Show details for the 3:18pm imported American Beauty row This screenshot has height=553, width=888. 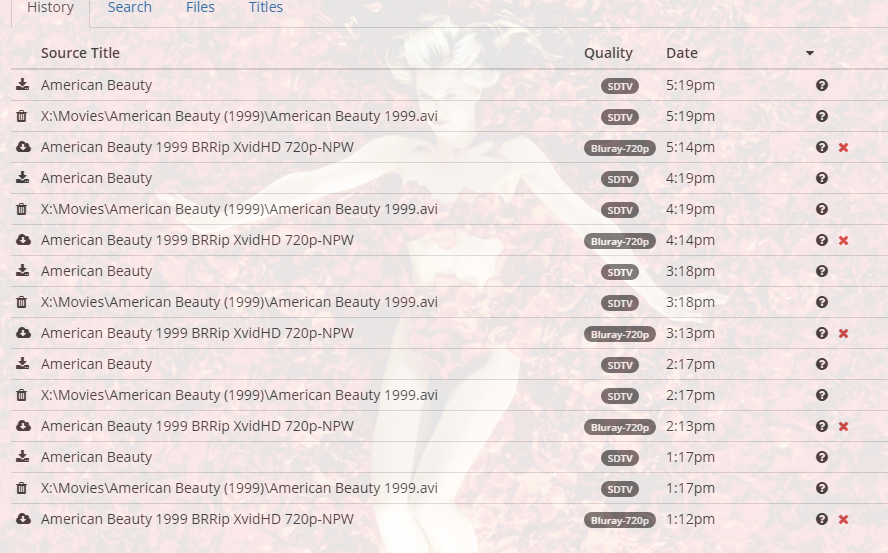(822, 271)
